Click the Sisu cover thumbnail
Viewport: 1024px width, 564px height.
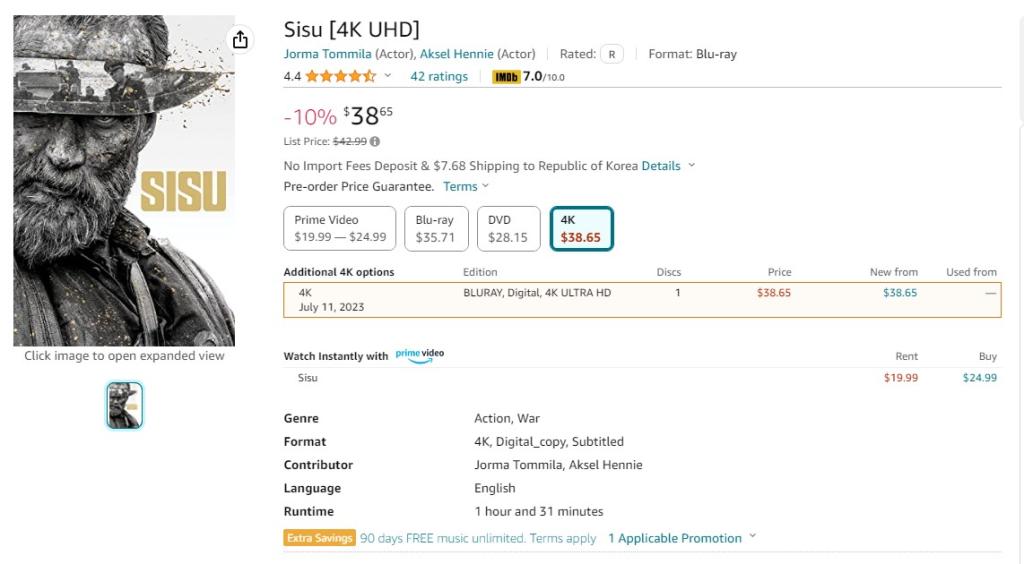pos(125,405)
